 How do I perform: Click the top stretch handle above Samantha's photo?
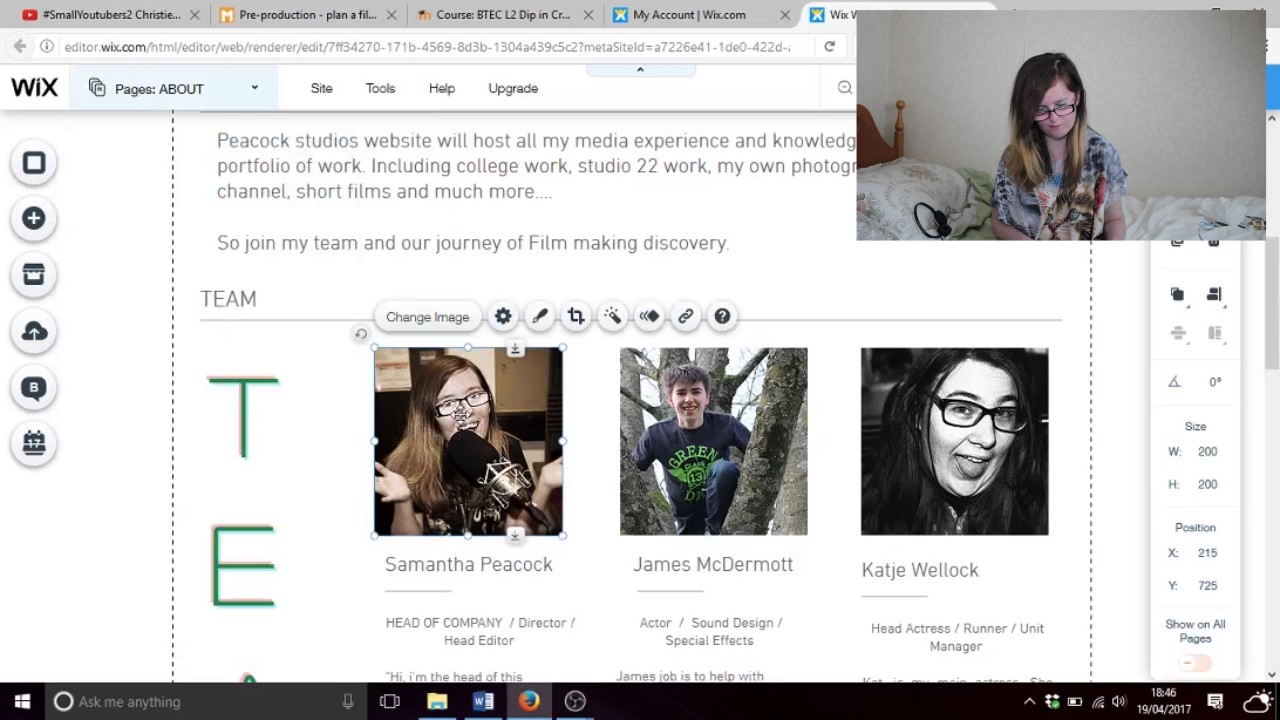(515, 348)
